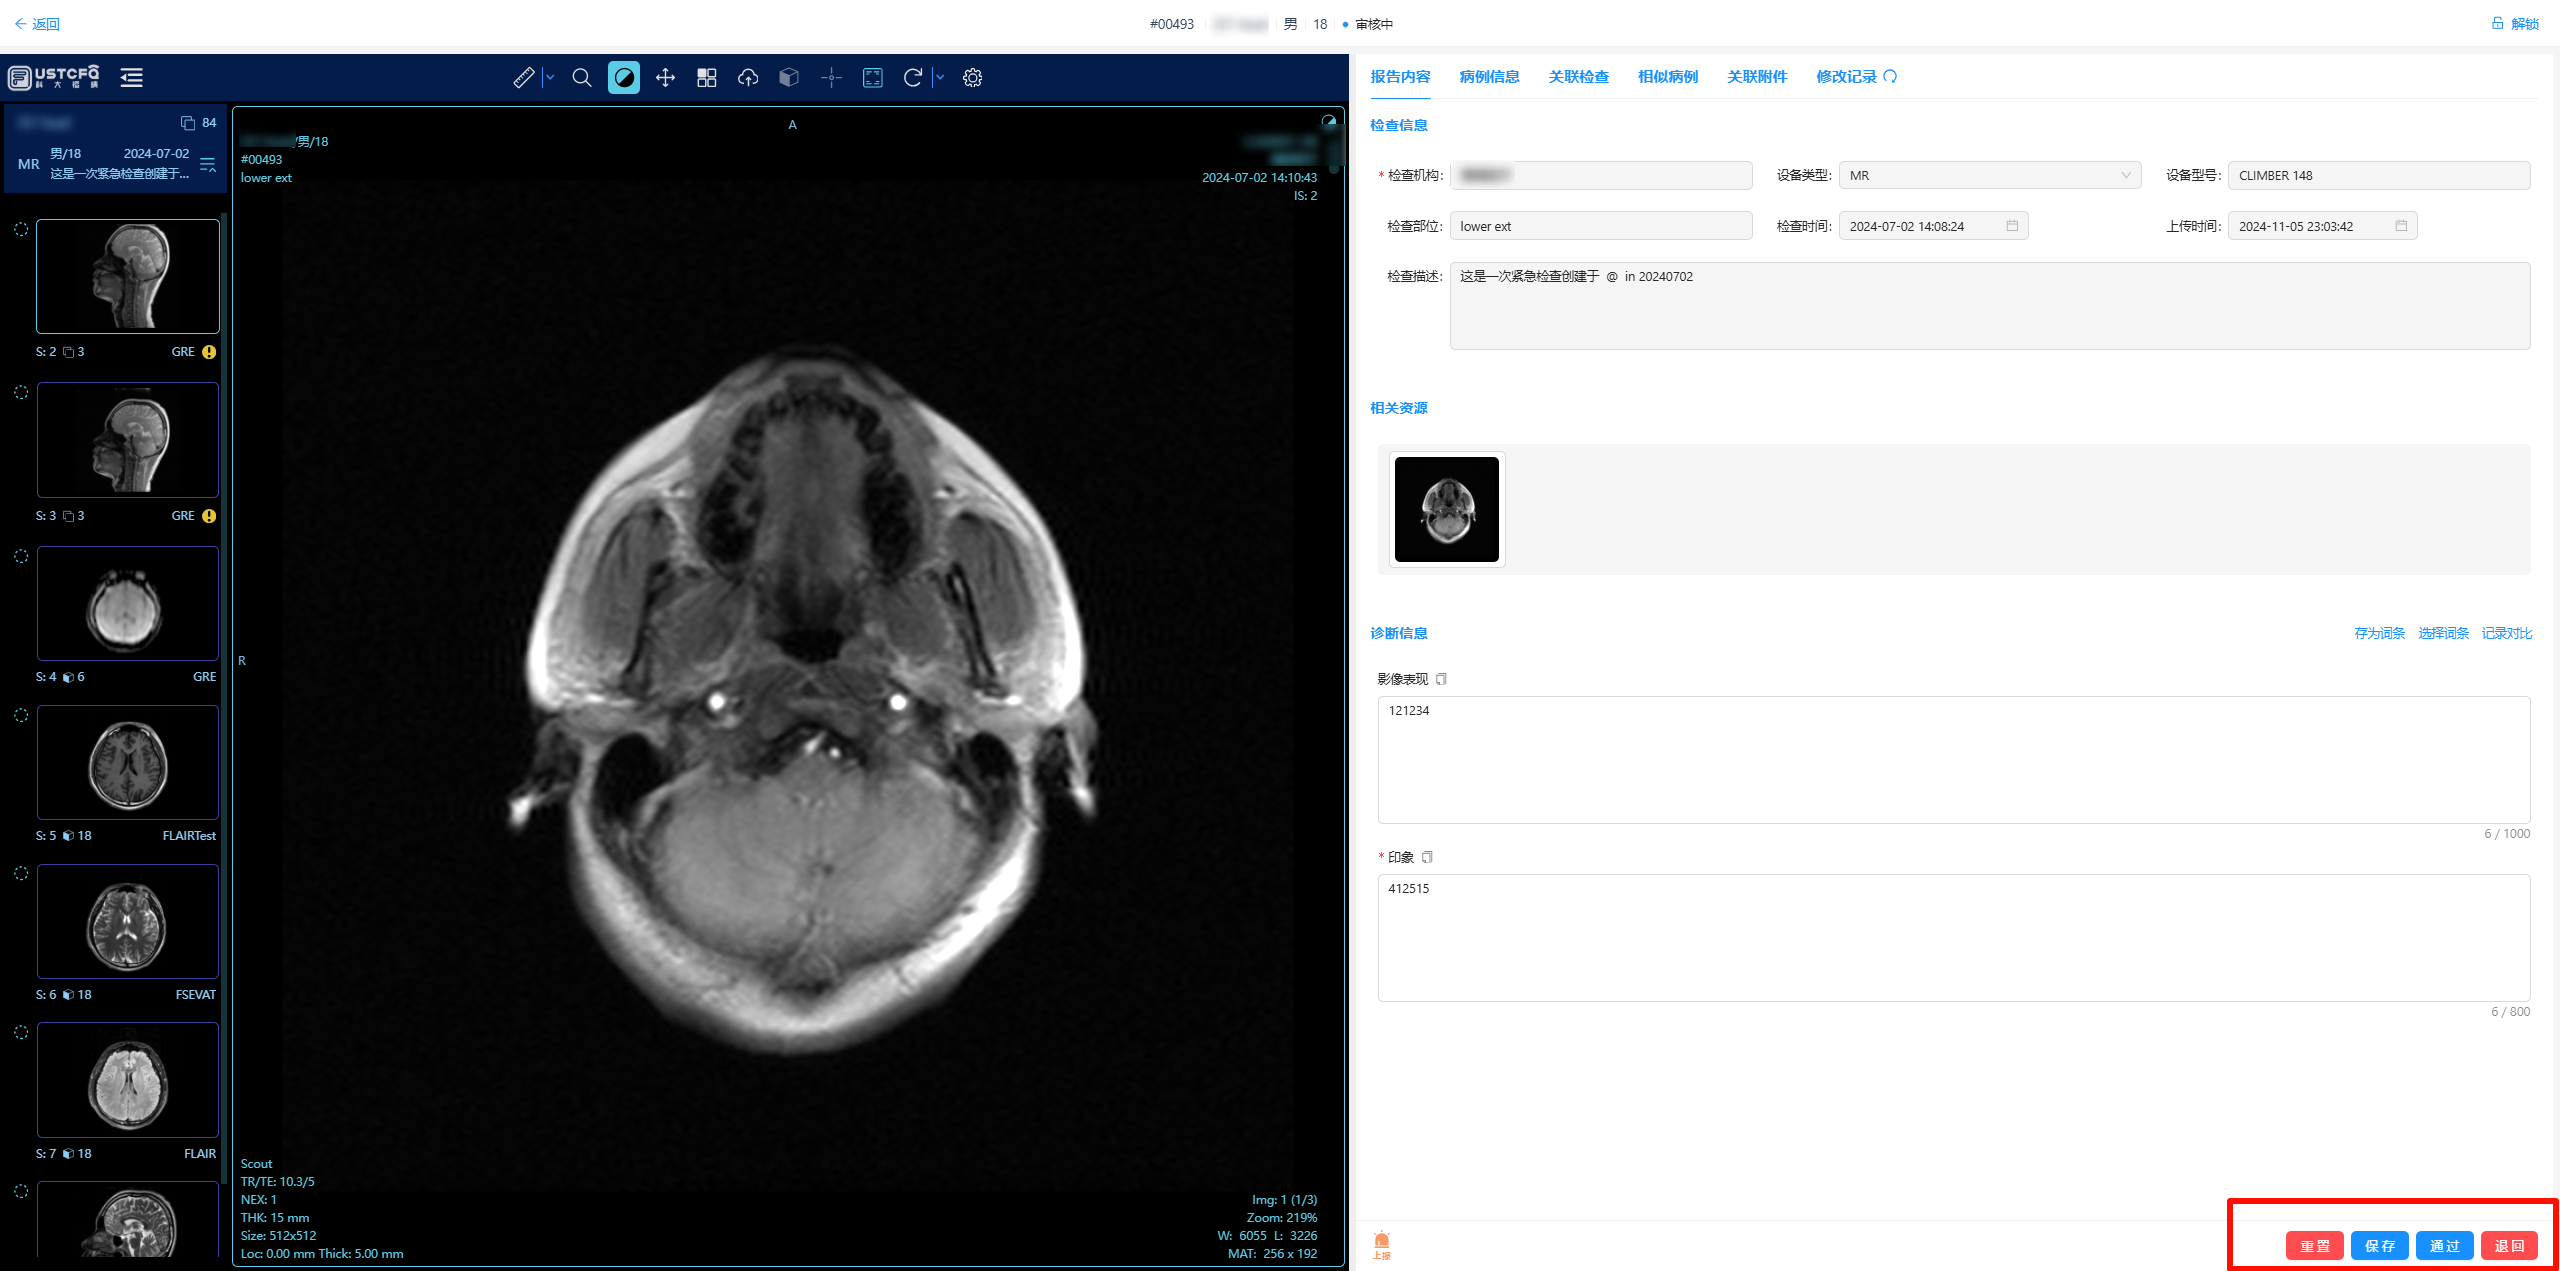Open the 设备类型 MR dropdown
This screenshot has width=2560, height=1271.
pos(1989,175)
